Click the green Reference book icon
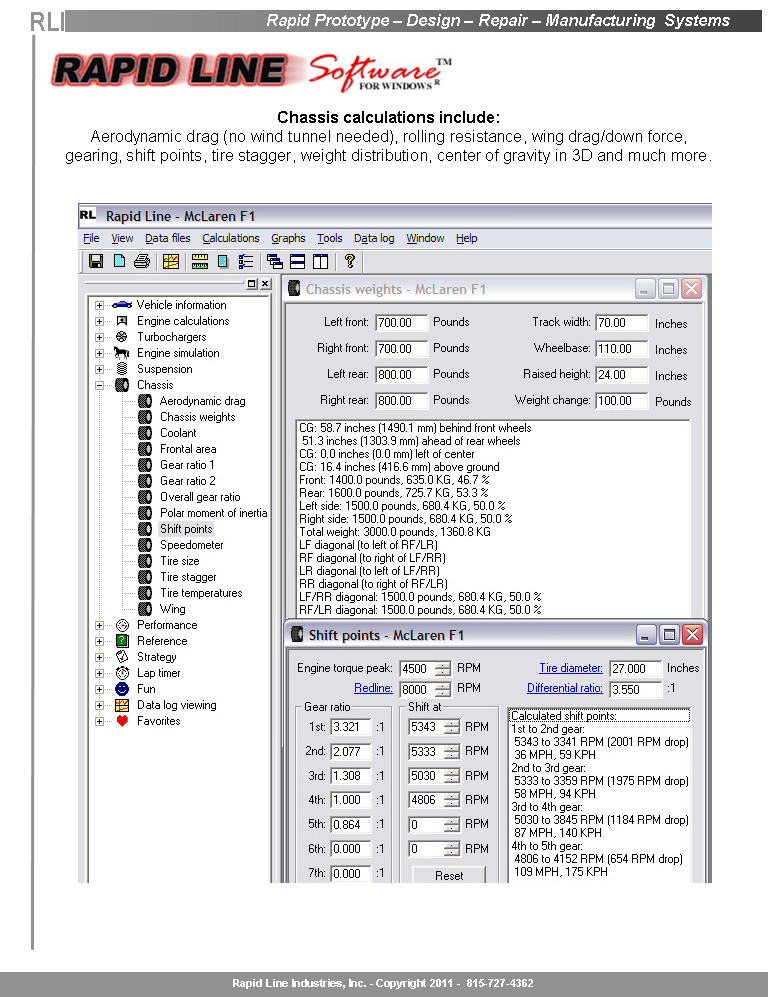 coord(122,641)
